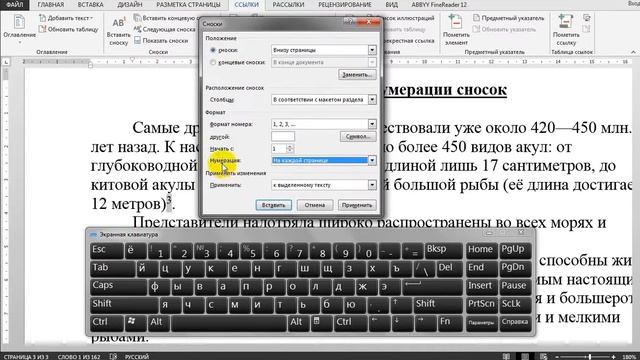Click the Del key on on-screen keyboard

click(449, 269)
